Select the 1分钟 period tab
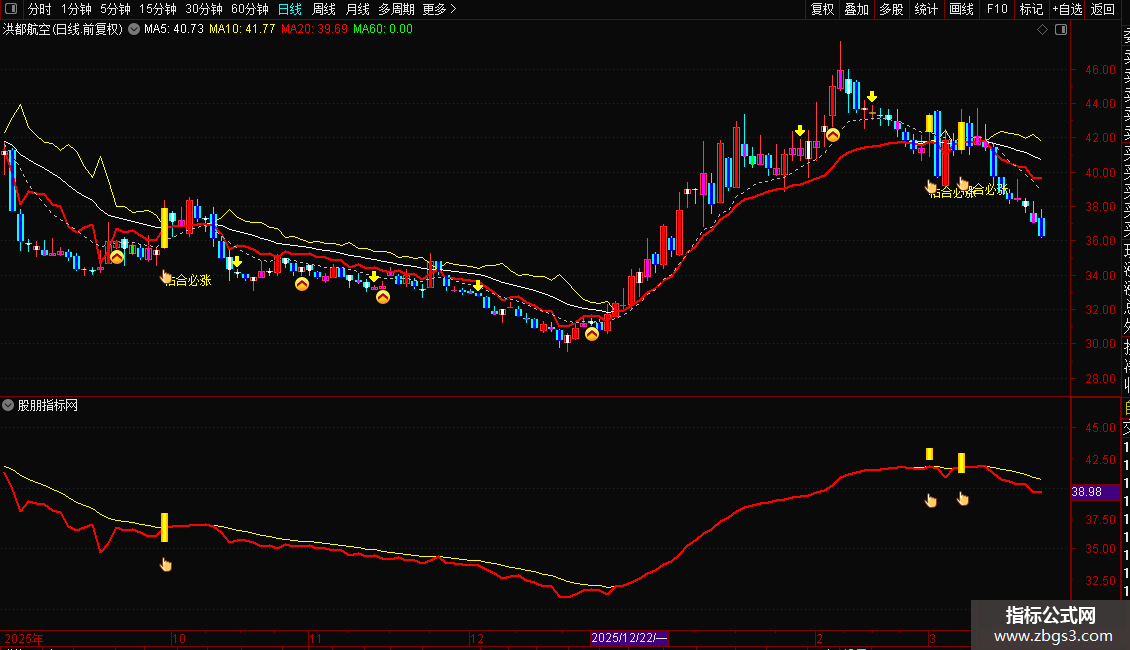This screenshot has height=650, width=1130. point(76,9)
